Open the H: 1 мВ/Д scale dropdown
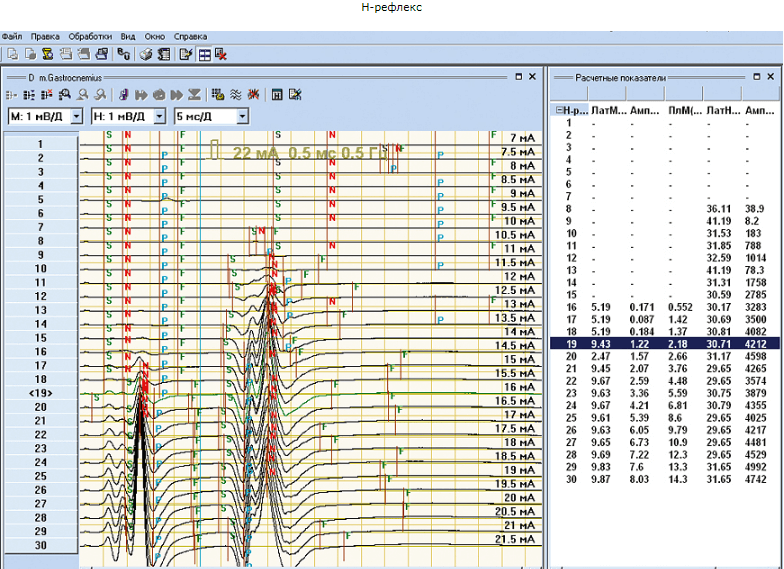The width and height of the screenshot is (784, 569). coord(160,116)
